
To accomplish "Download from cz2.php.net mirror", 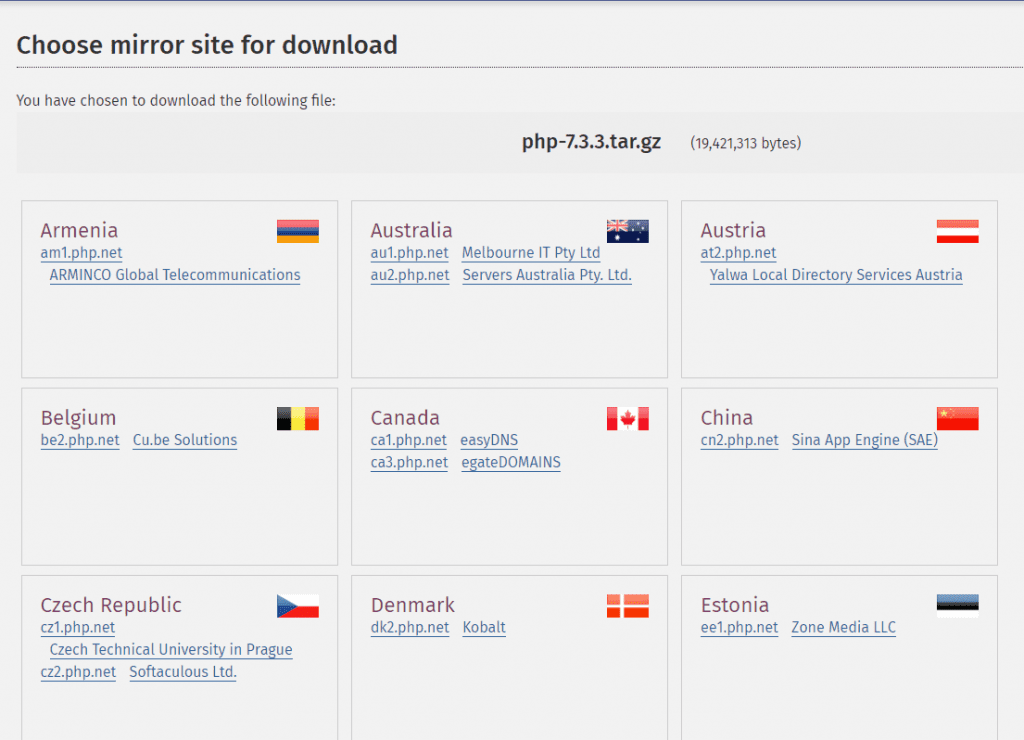I will pos(78,673).
